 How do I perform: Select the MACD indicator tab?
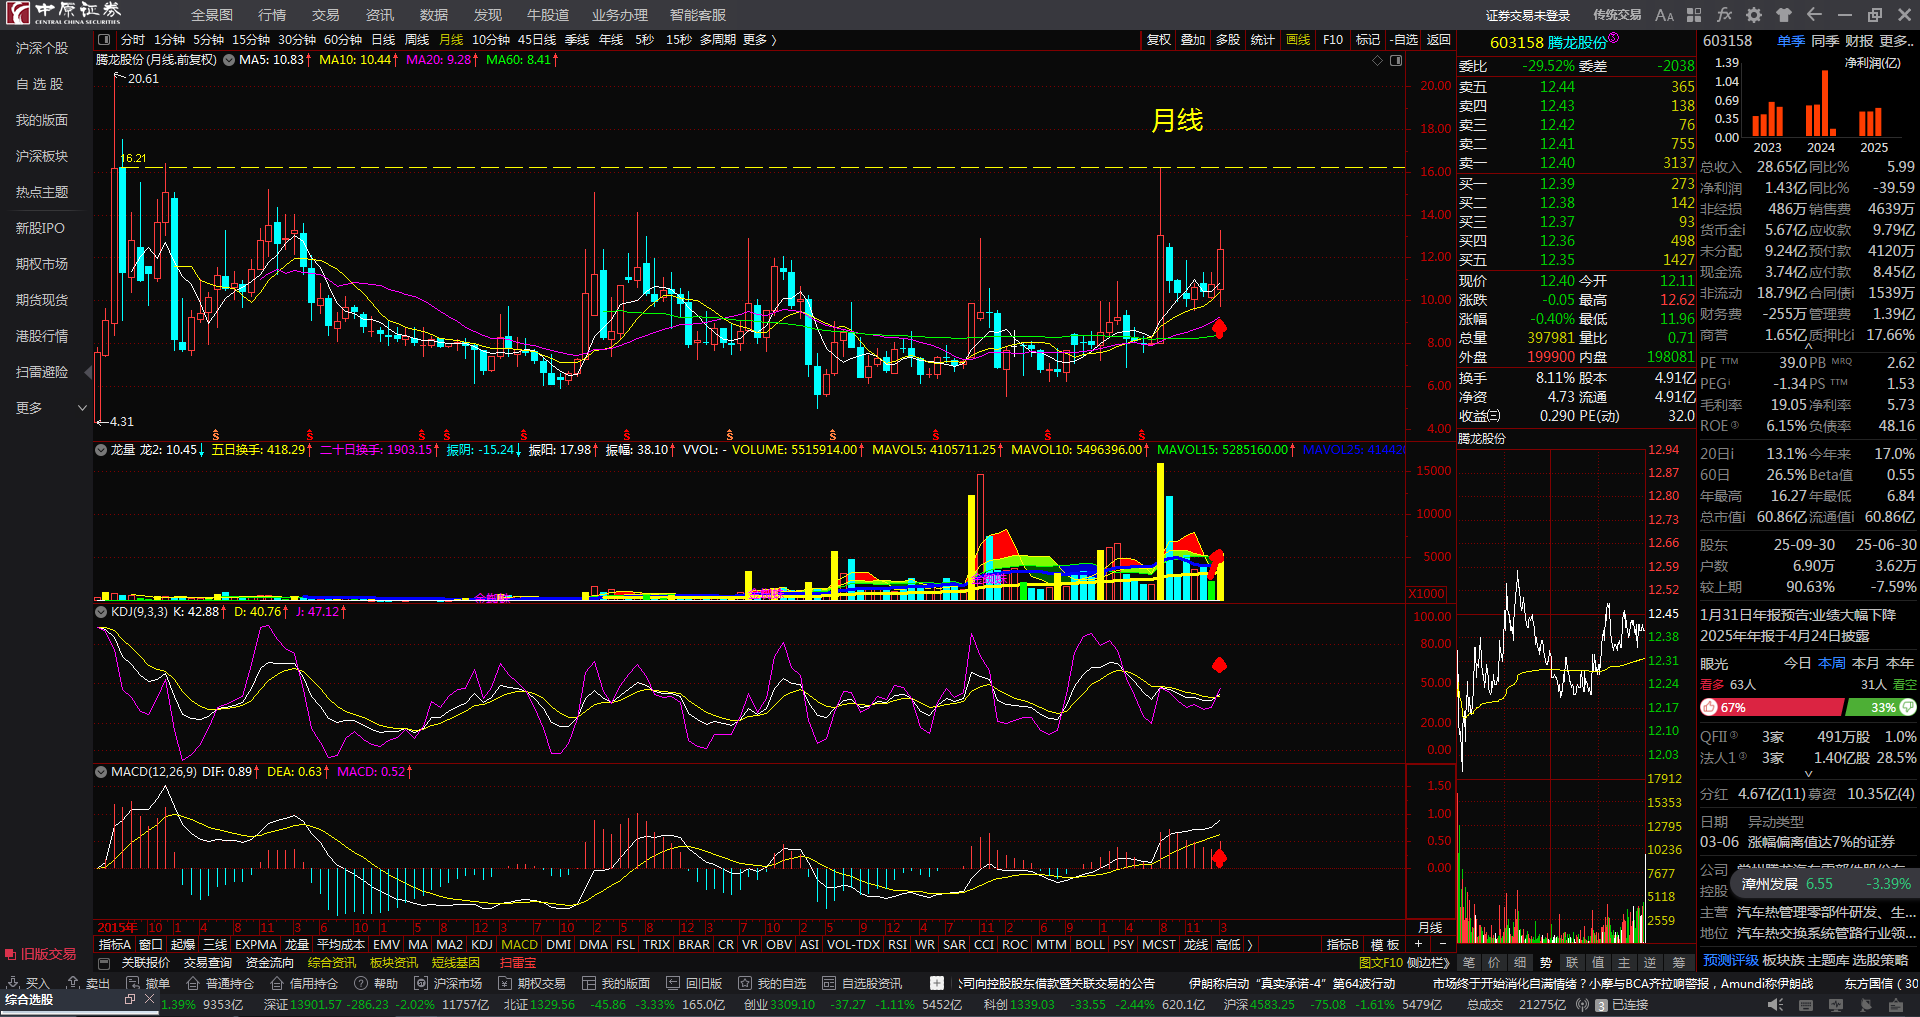click(x=519, y=945)
